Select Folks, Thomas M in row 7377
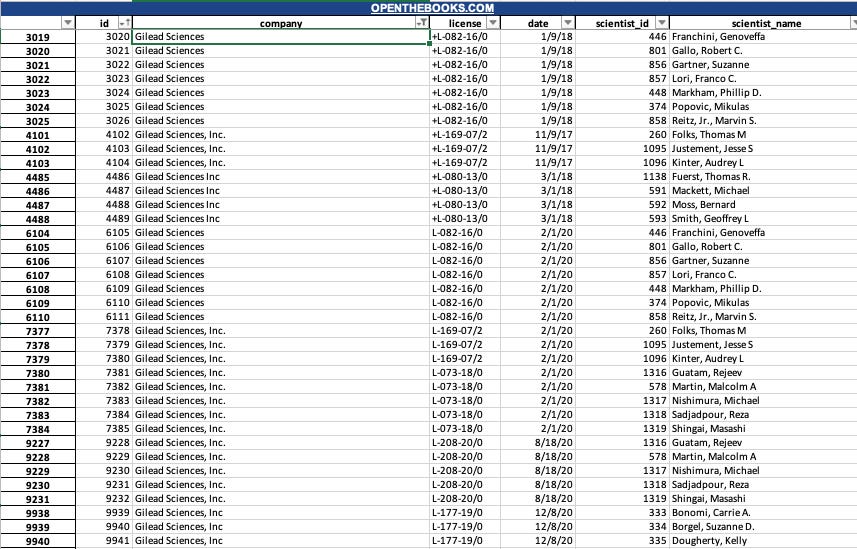This screenshot has width=857, height=549. click(763, 331)
